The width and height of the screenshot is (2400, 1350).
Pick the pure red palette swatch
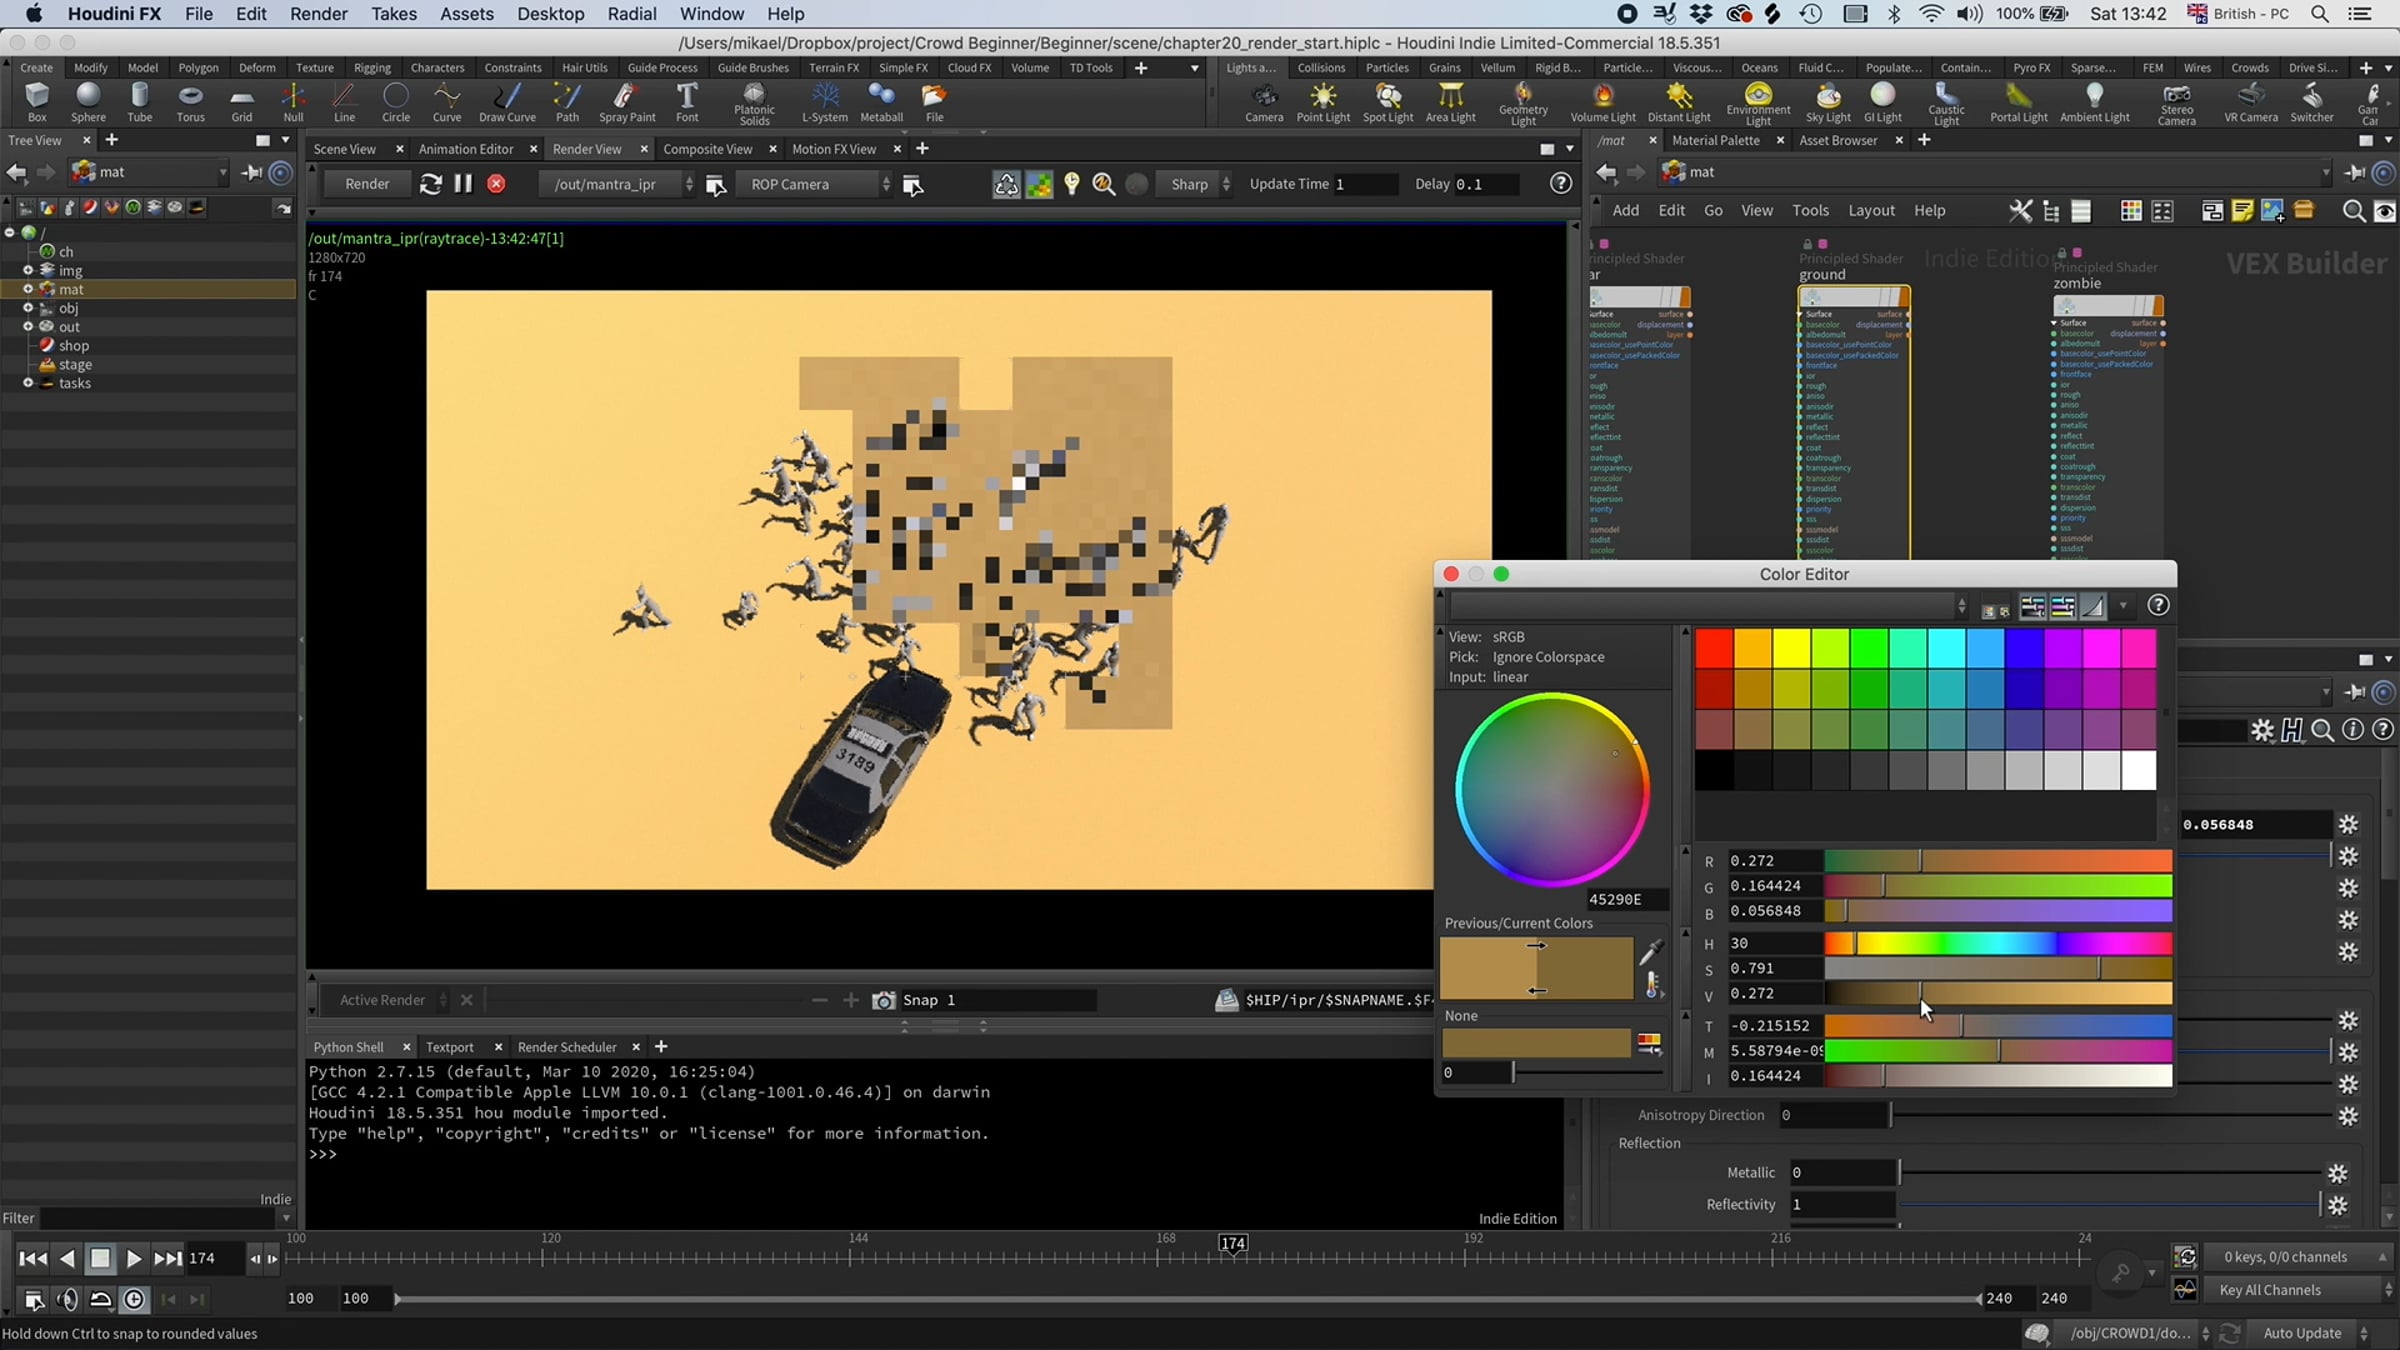click(1714, 649)
